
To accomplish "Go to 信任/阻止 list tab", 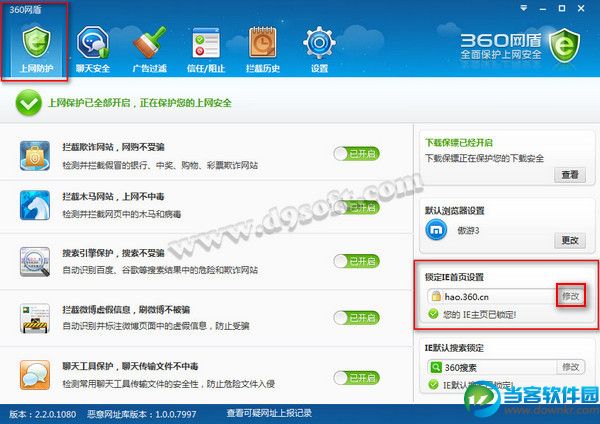I will [206, 49].
